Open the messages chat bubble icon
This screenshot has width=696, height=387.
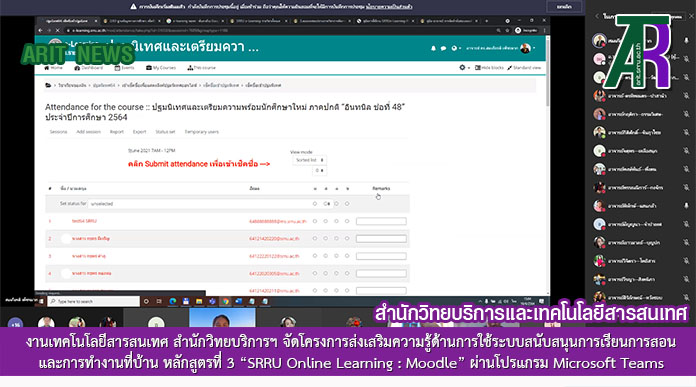[443, 48]
